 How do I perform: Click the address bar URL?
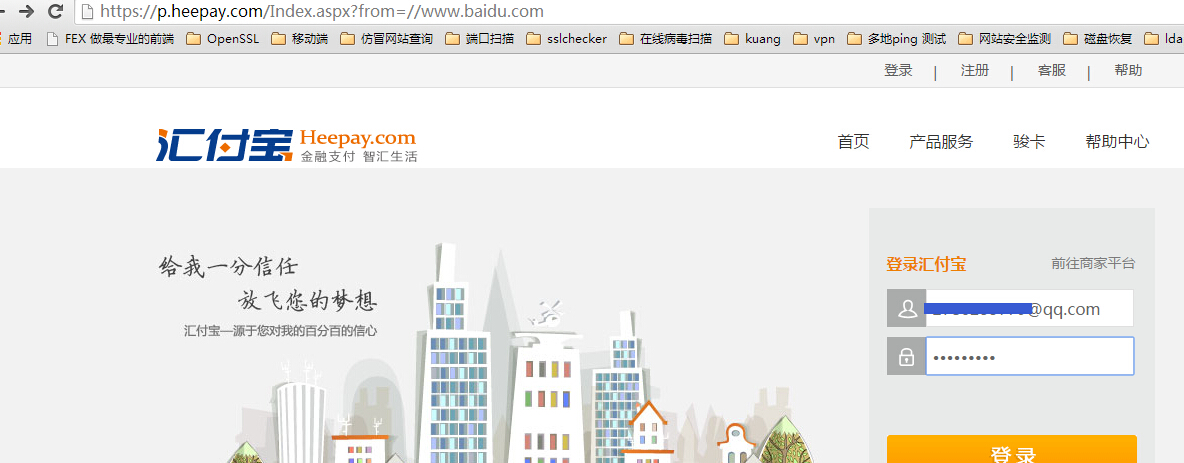pyautogui.click(x=322, y=11)
